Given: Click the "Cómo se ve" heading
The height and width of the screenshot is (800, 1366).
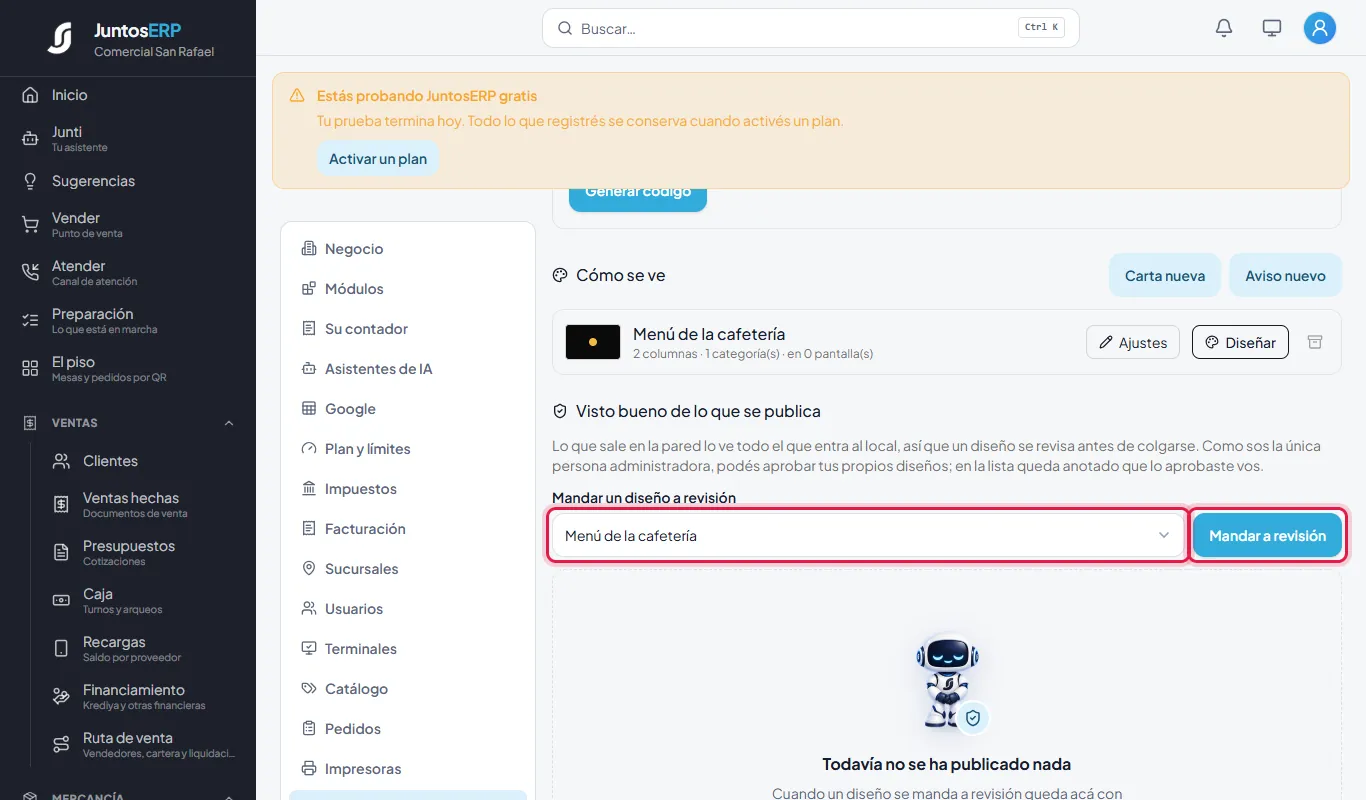Looking at the screenshot, I should pyautogui.click(x=620, y=275).
